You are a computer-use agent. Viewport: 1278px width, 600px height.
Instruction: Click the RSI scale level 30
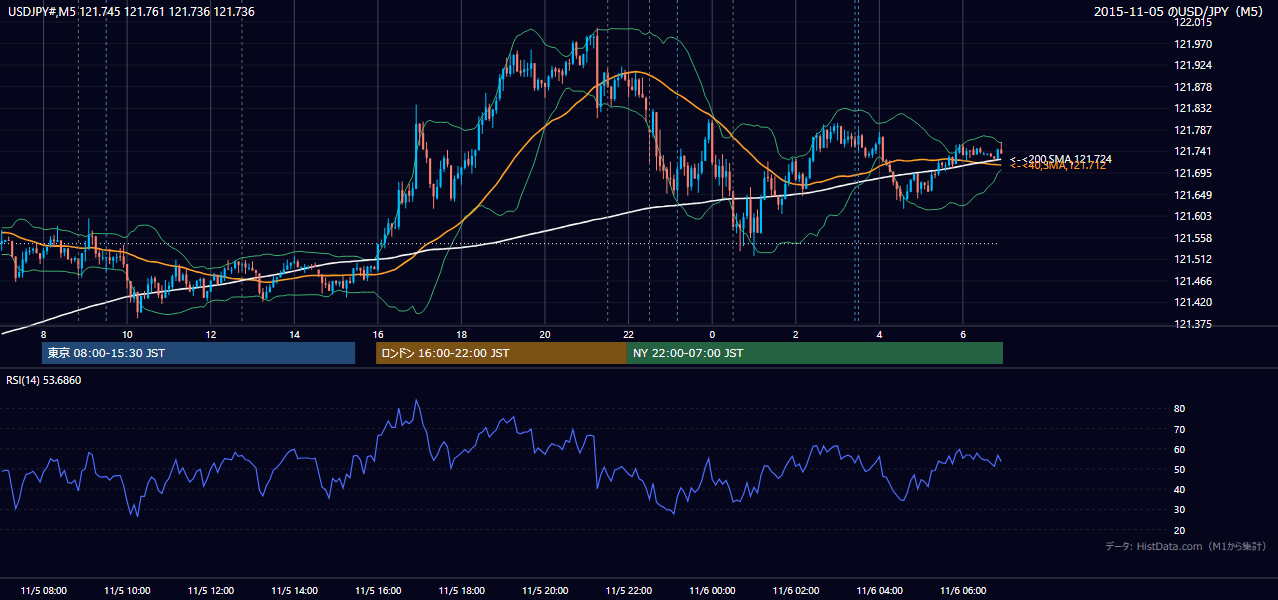[1180, 510]
